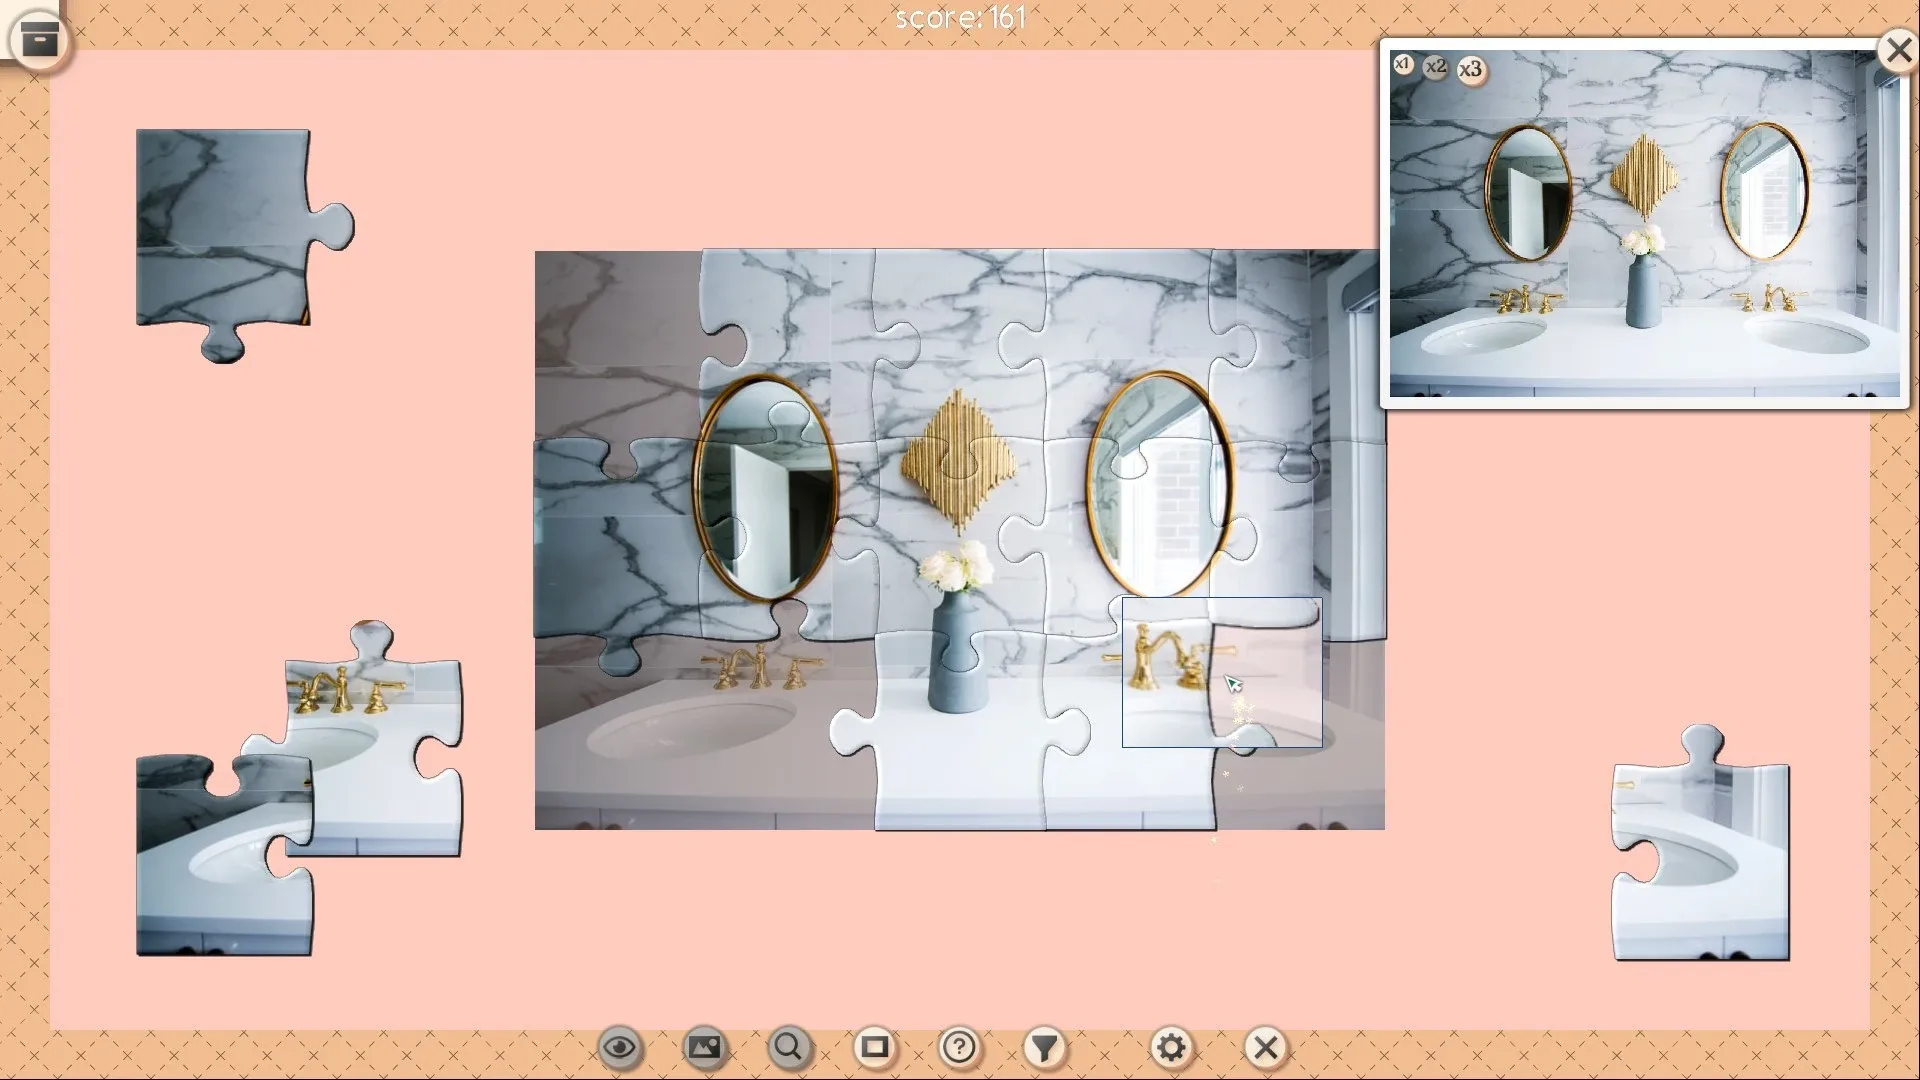Click the frame icon for edge pieces
This screenshot has width=1920, height=1080.
(x=875, y=1047)
